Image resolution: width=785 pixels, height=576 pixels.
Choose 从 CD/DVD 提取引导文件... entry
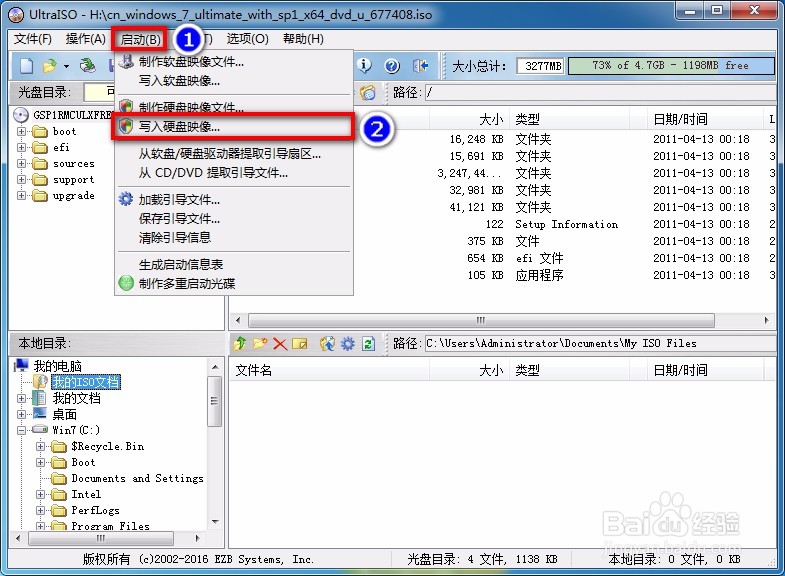(234, 173)
